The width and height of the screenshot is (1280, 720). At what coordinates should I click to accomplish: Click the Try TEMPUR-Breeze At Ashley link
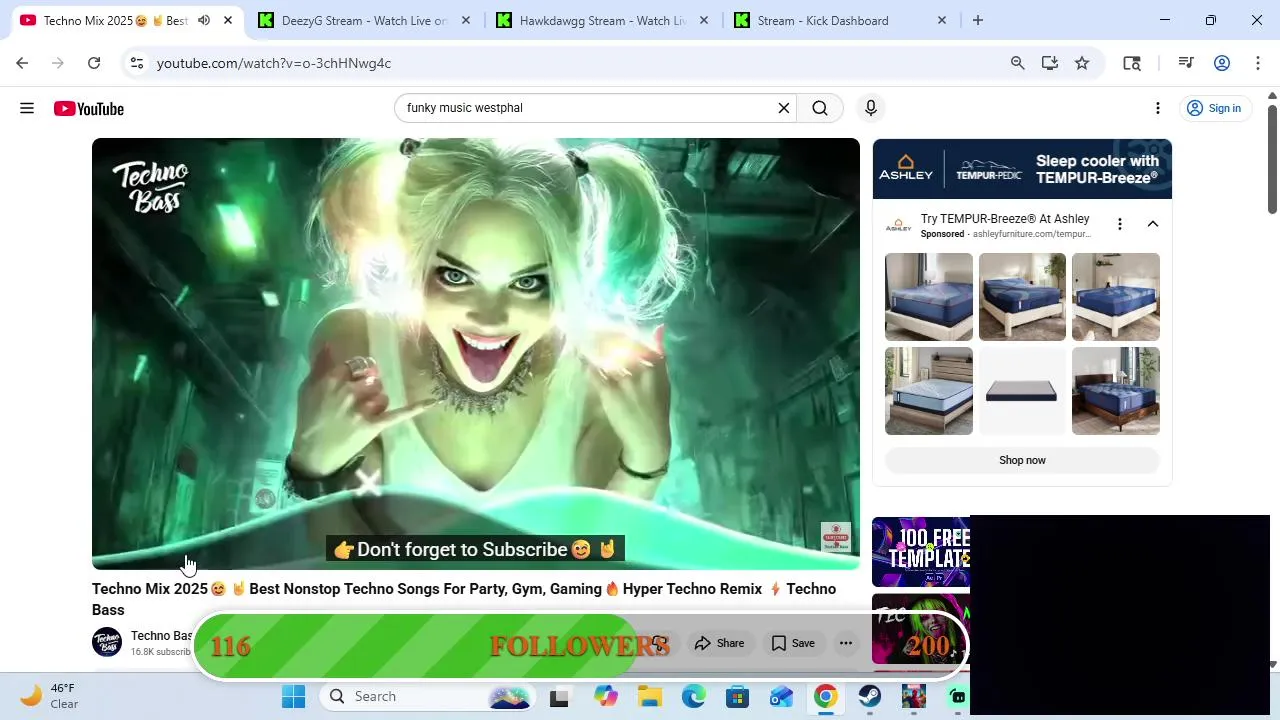click(x=1005, y=219)
